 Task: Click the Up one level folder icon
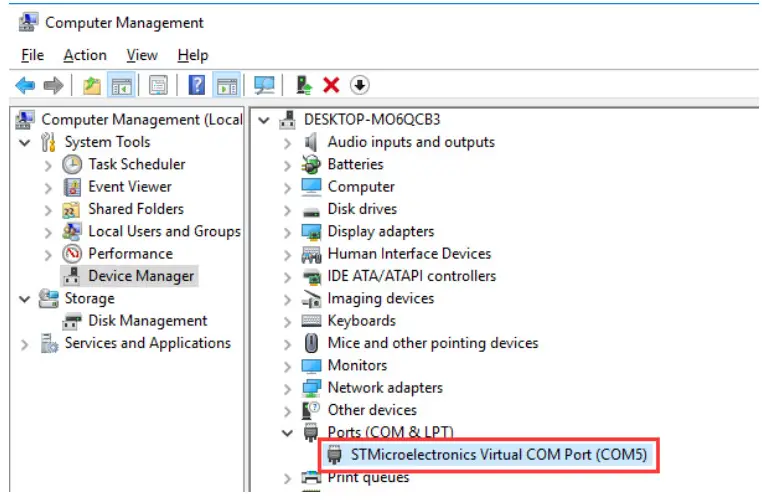click(91, 86)
